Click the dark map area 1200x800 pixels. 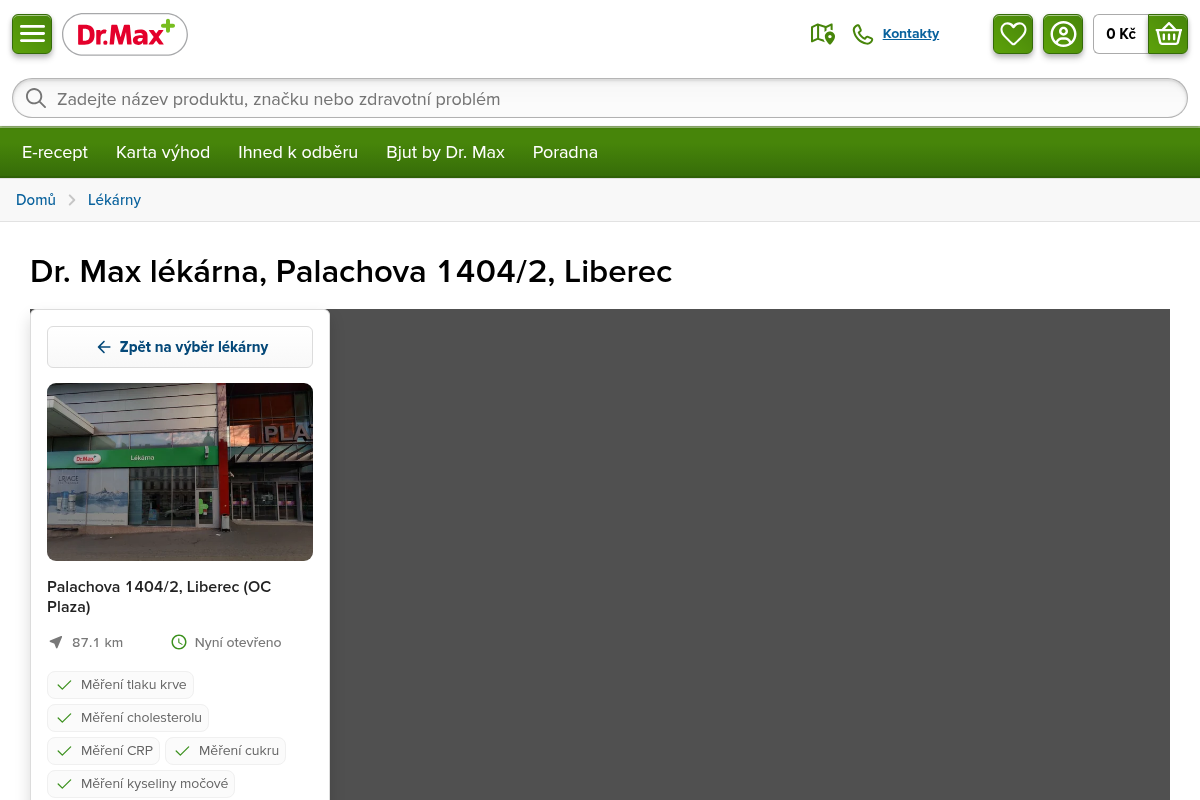750,554
